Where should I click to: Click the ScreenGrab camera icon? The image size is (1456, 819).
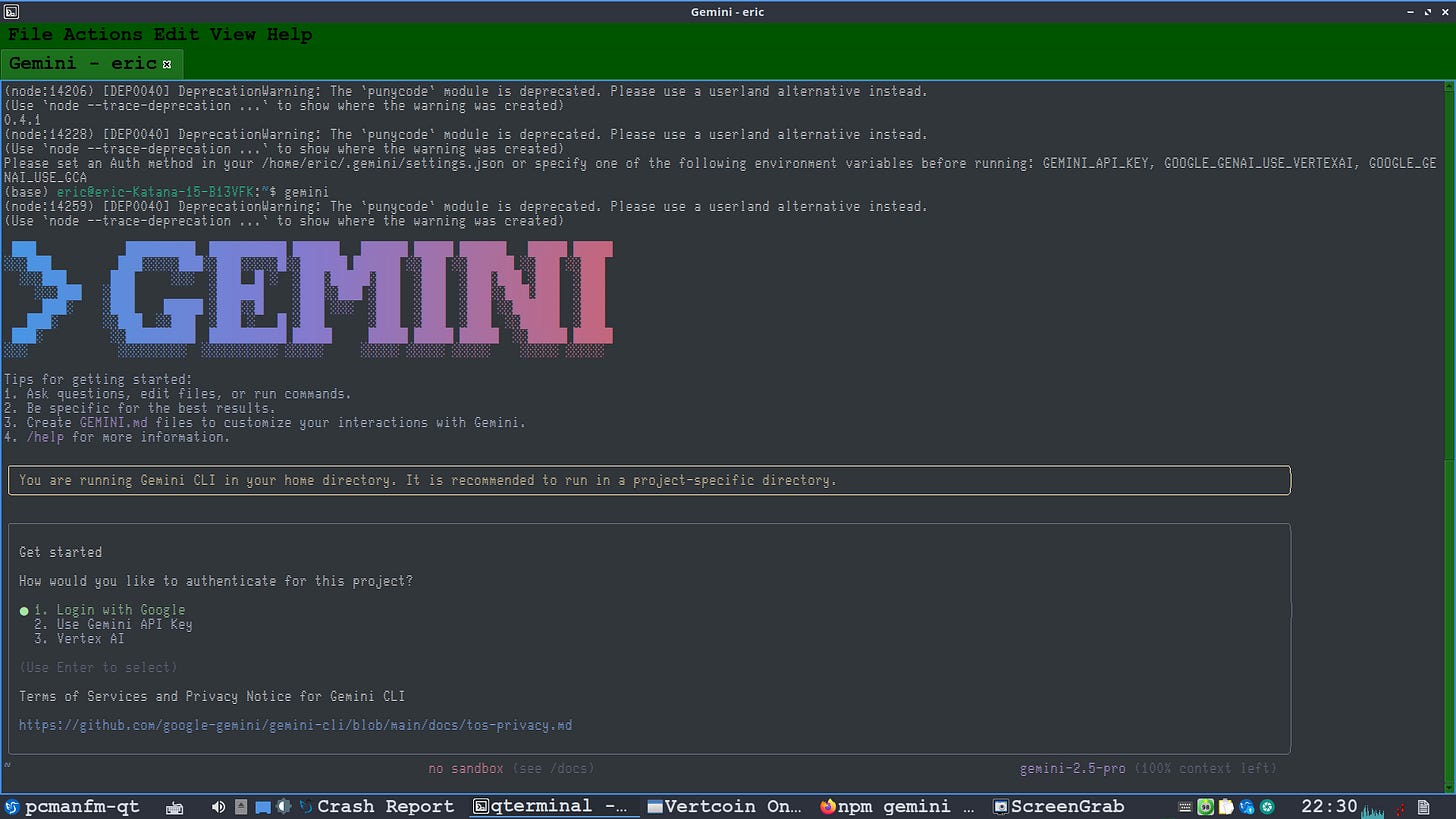1000,807
